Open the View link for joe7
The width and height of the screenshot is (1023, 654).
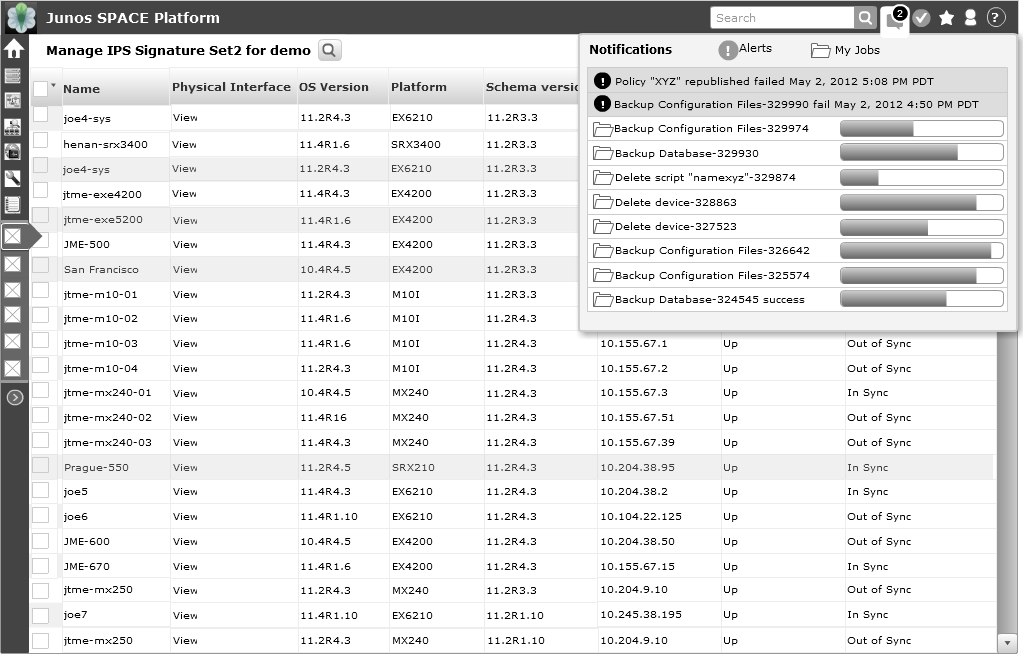click(x=185, y=615)
